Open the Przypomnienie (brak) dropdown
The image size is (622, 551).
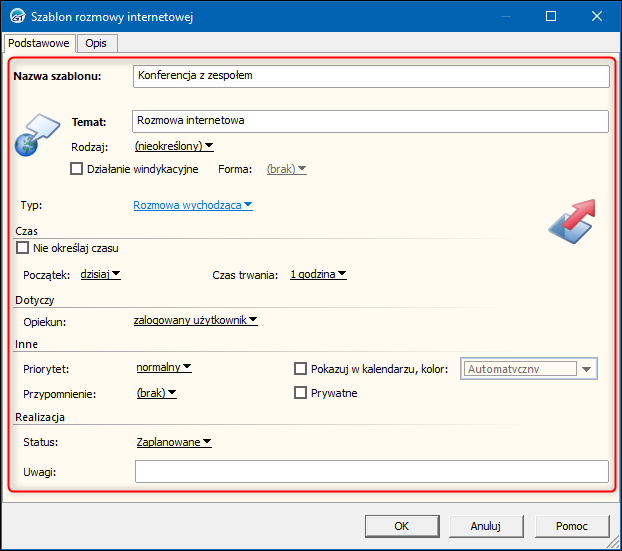[156, 393]
